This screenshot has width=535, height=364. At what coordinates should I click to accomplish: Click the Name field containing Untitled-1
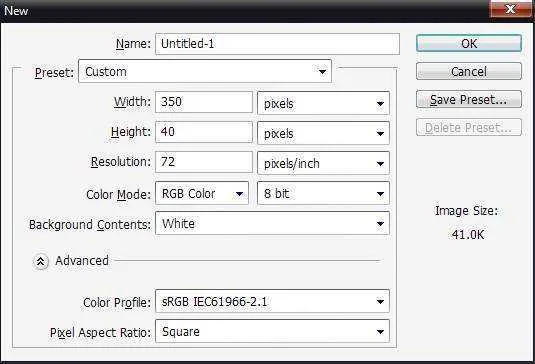277,44
